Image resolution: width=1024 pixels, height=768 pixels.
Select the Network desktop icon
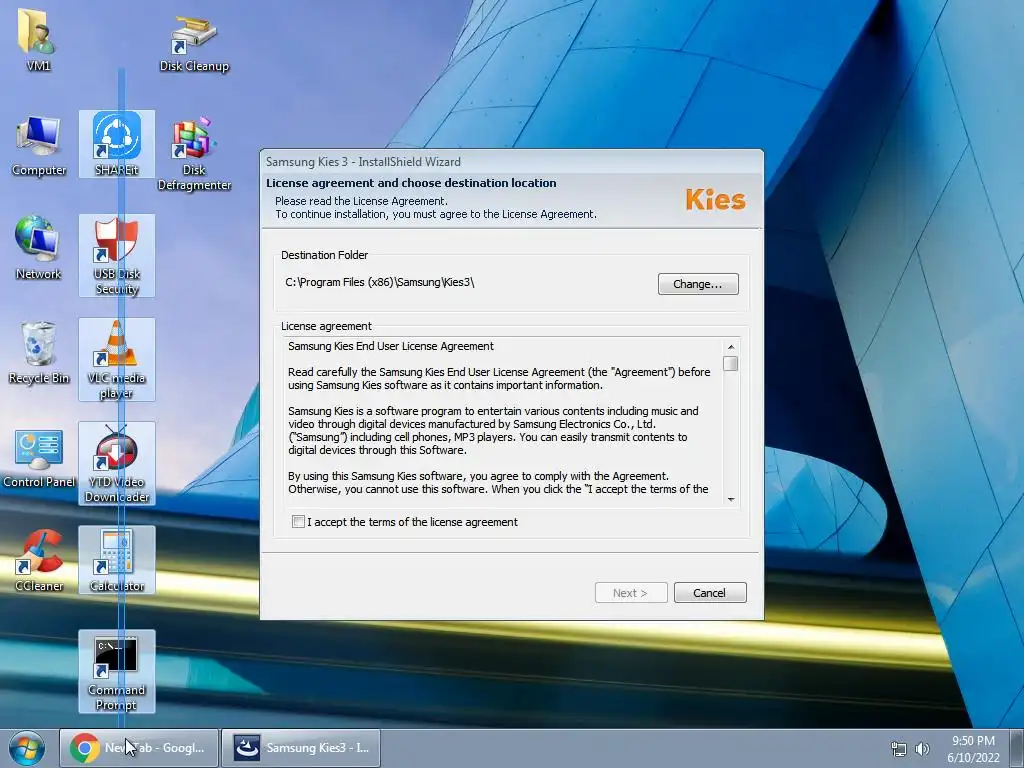(38, 248)
